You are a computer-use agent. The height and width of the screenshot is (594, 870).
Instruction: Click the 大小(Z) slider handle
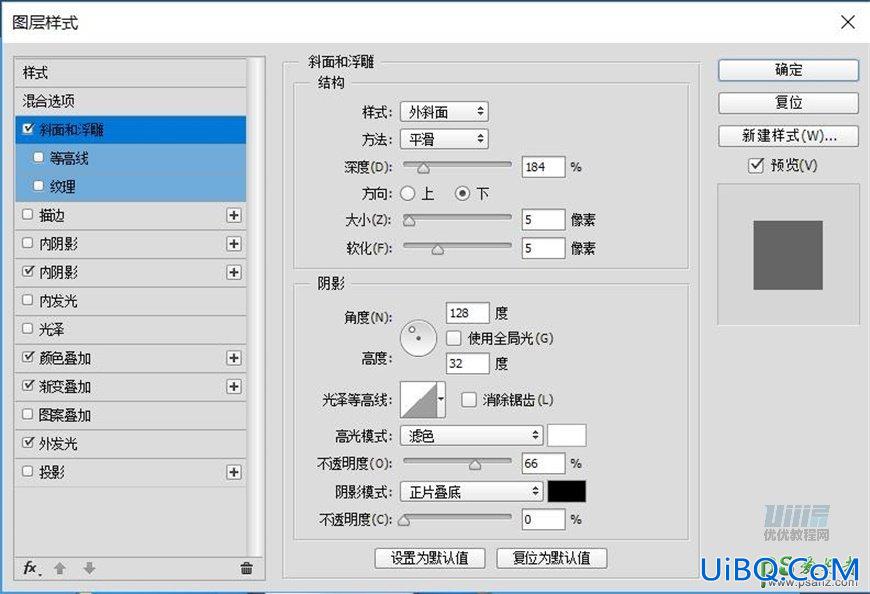[x=409, y=221]
